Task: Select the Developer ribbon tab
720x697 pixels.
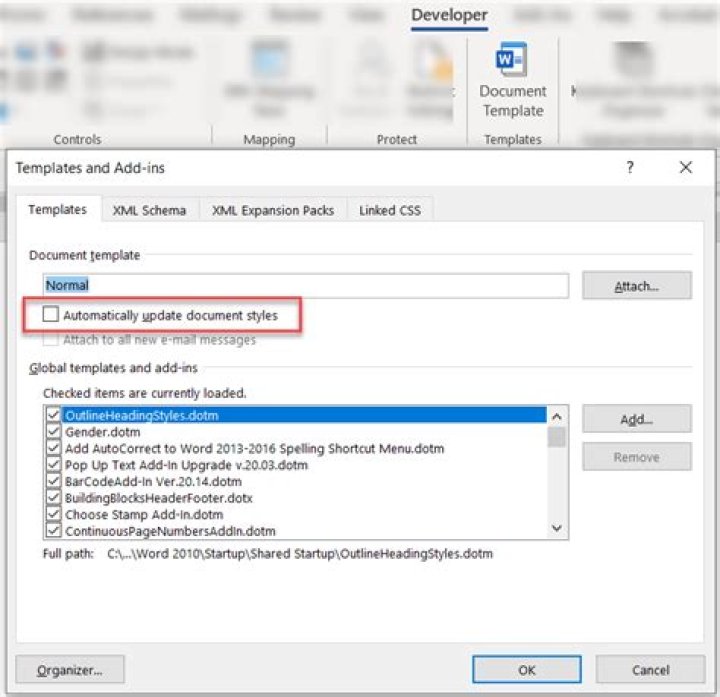Action: [x=449, y=15]
